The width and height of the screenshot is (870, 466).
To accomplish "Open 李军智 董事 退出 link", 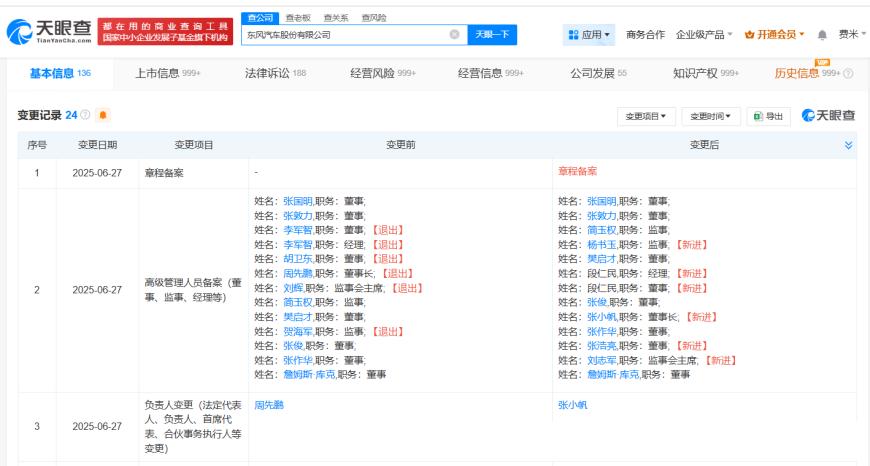I will click(x=297, y=230).
